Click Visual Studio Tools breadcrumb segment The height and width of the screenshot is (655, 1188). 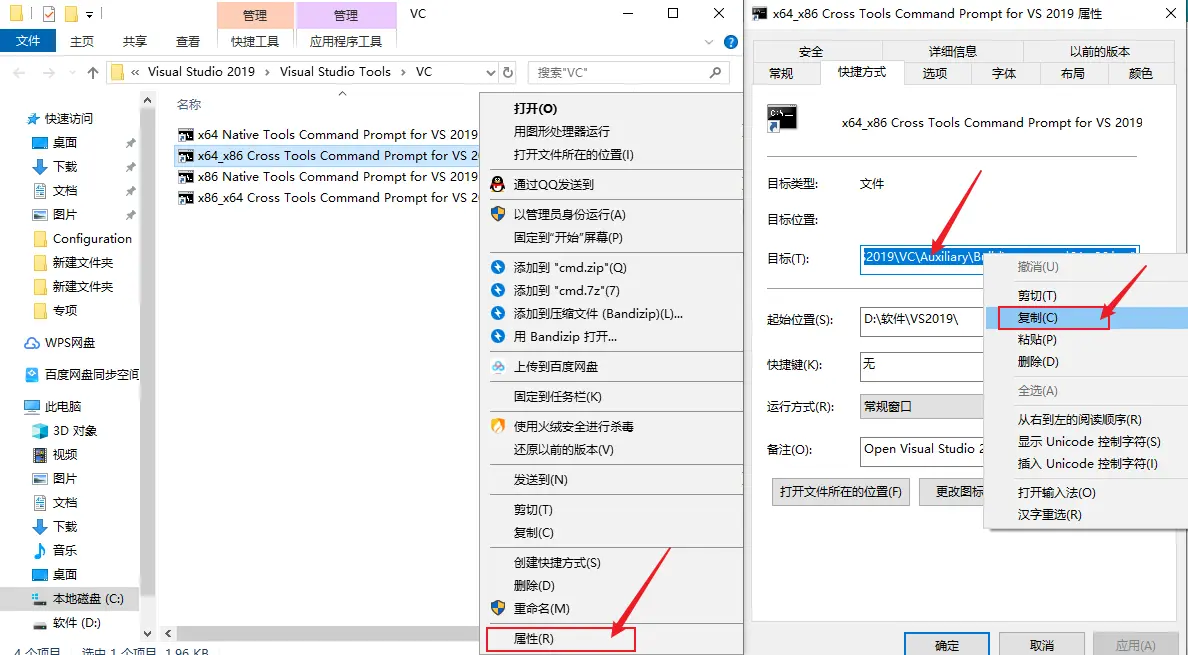click(335, 72)
